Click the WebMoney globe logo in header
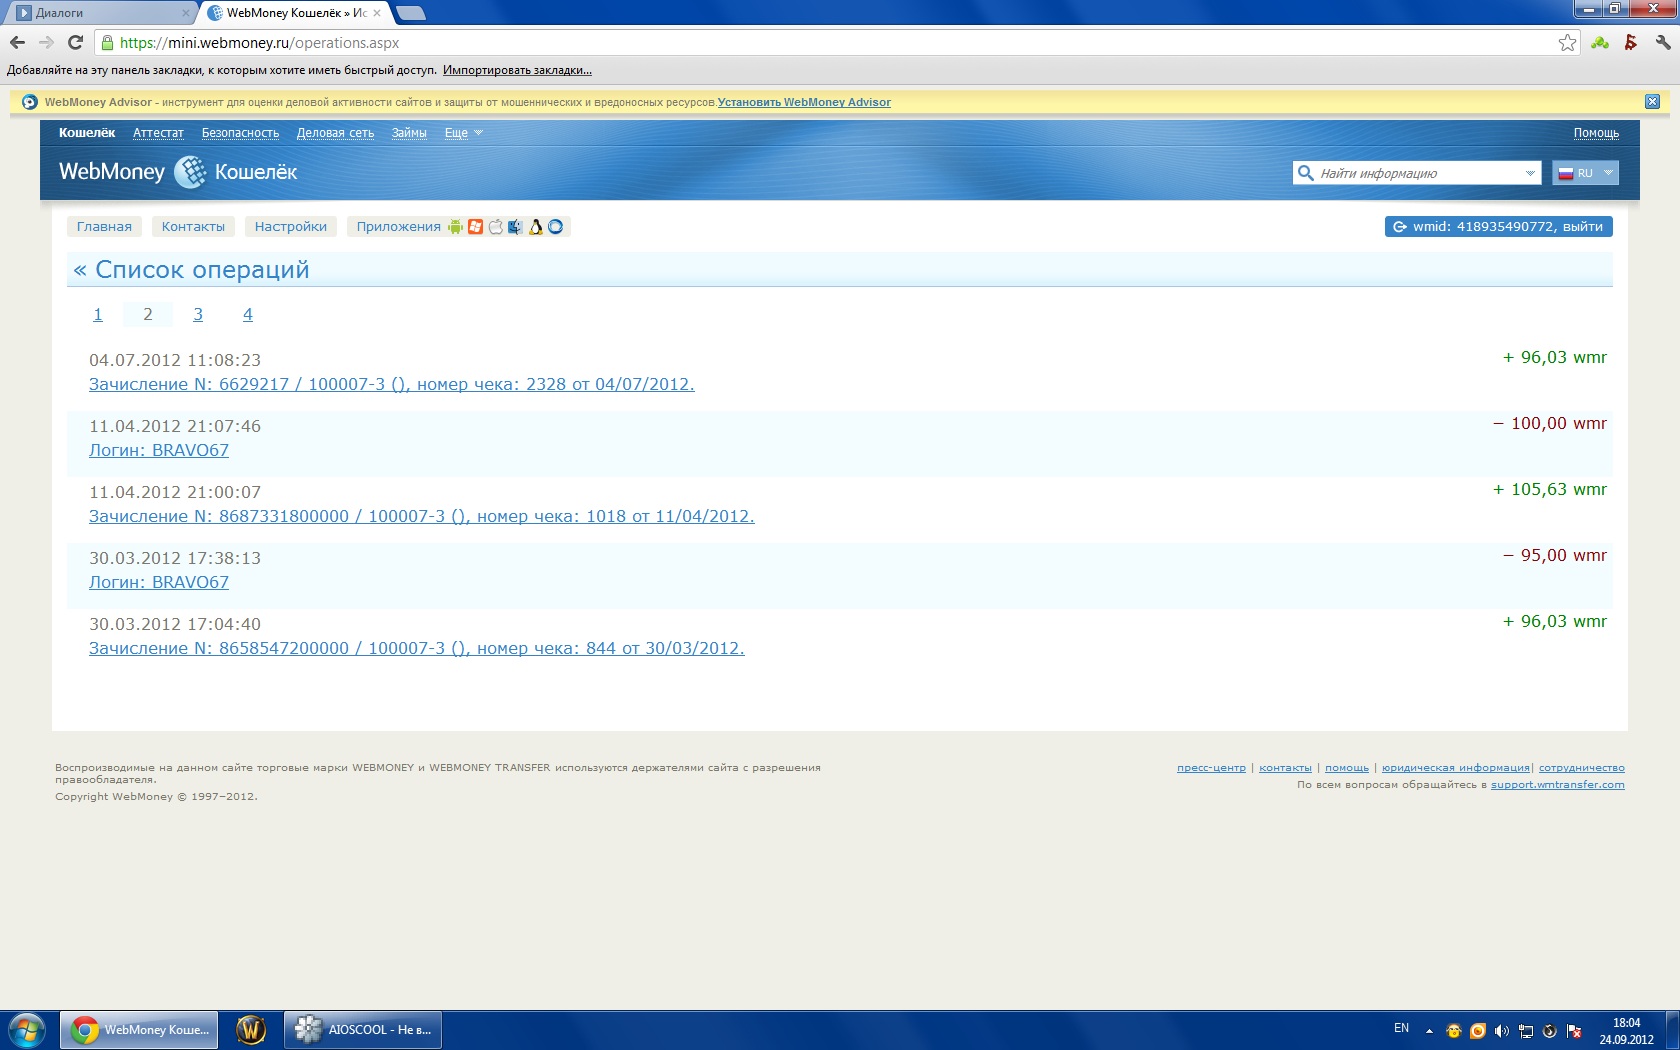Viewport: 1680px width, 1050px height. click(x=190, y=172)
